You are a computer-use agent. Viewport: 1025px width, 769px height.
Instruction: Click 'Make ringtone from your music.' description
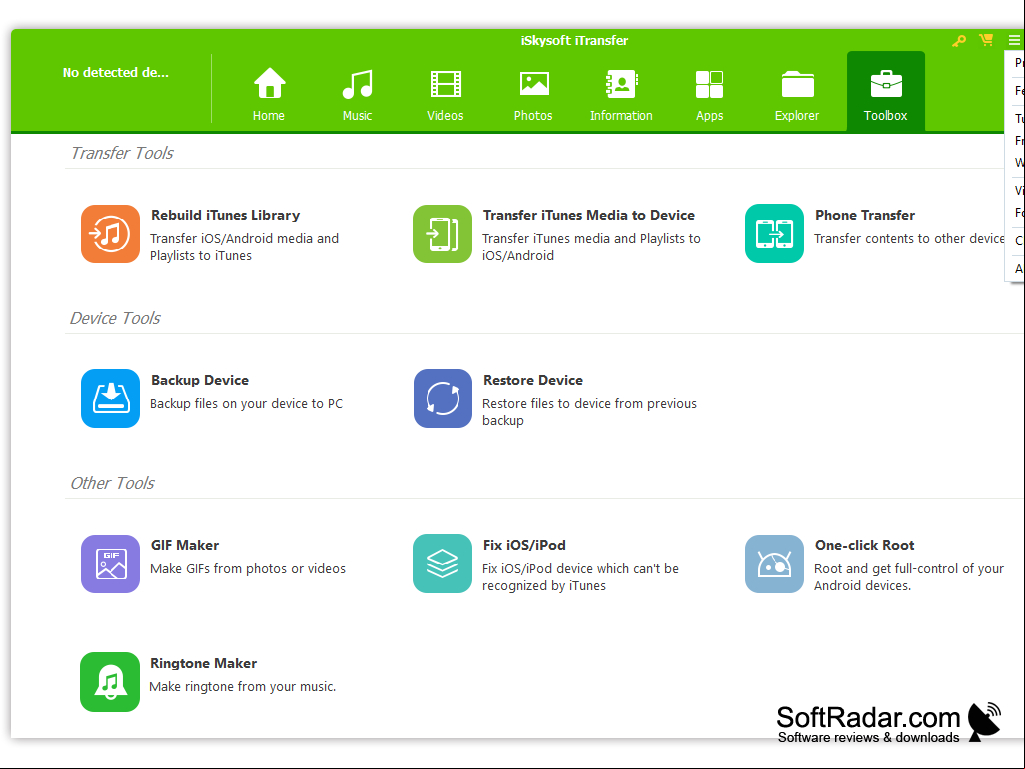[243, 687]
